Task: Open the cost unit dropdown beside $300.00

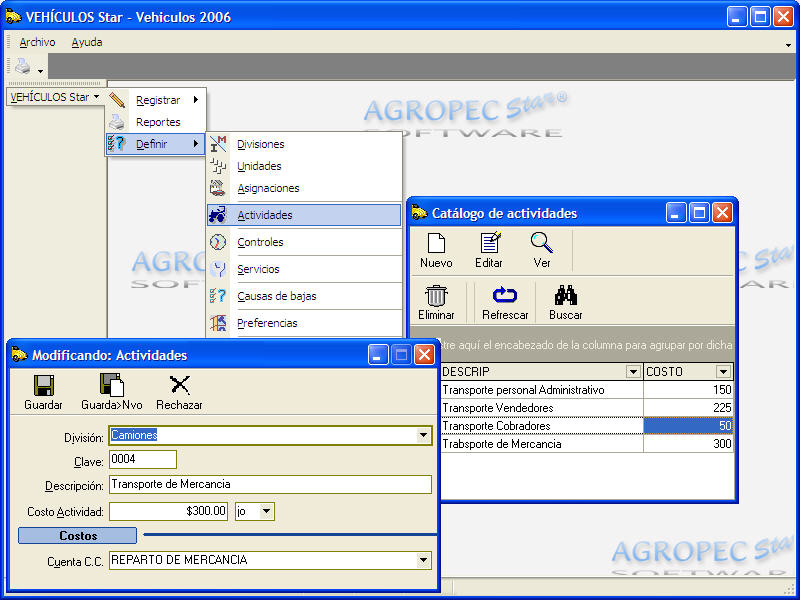Action: 266,511
